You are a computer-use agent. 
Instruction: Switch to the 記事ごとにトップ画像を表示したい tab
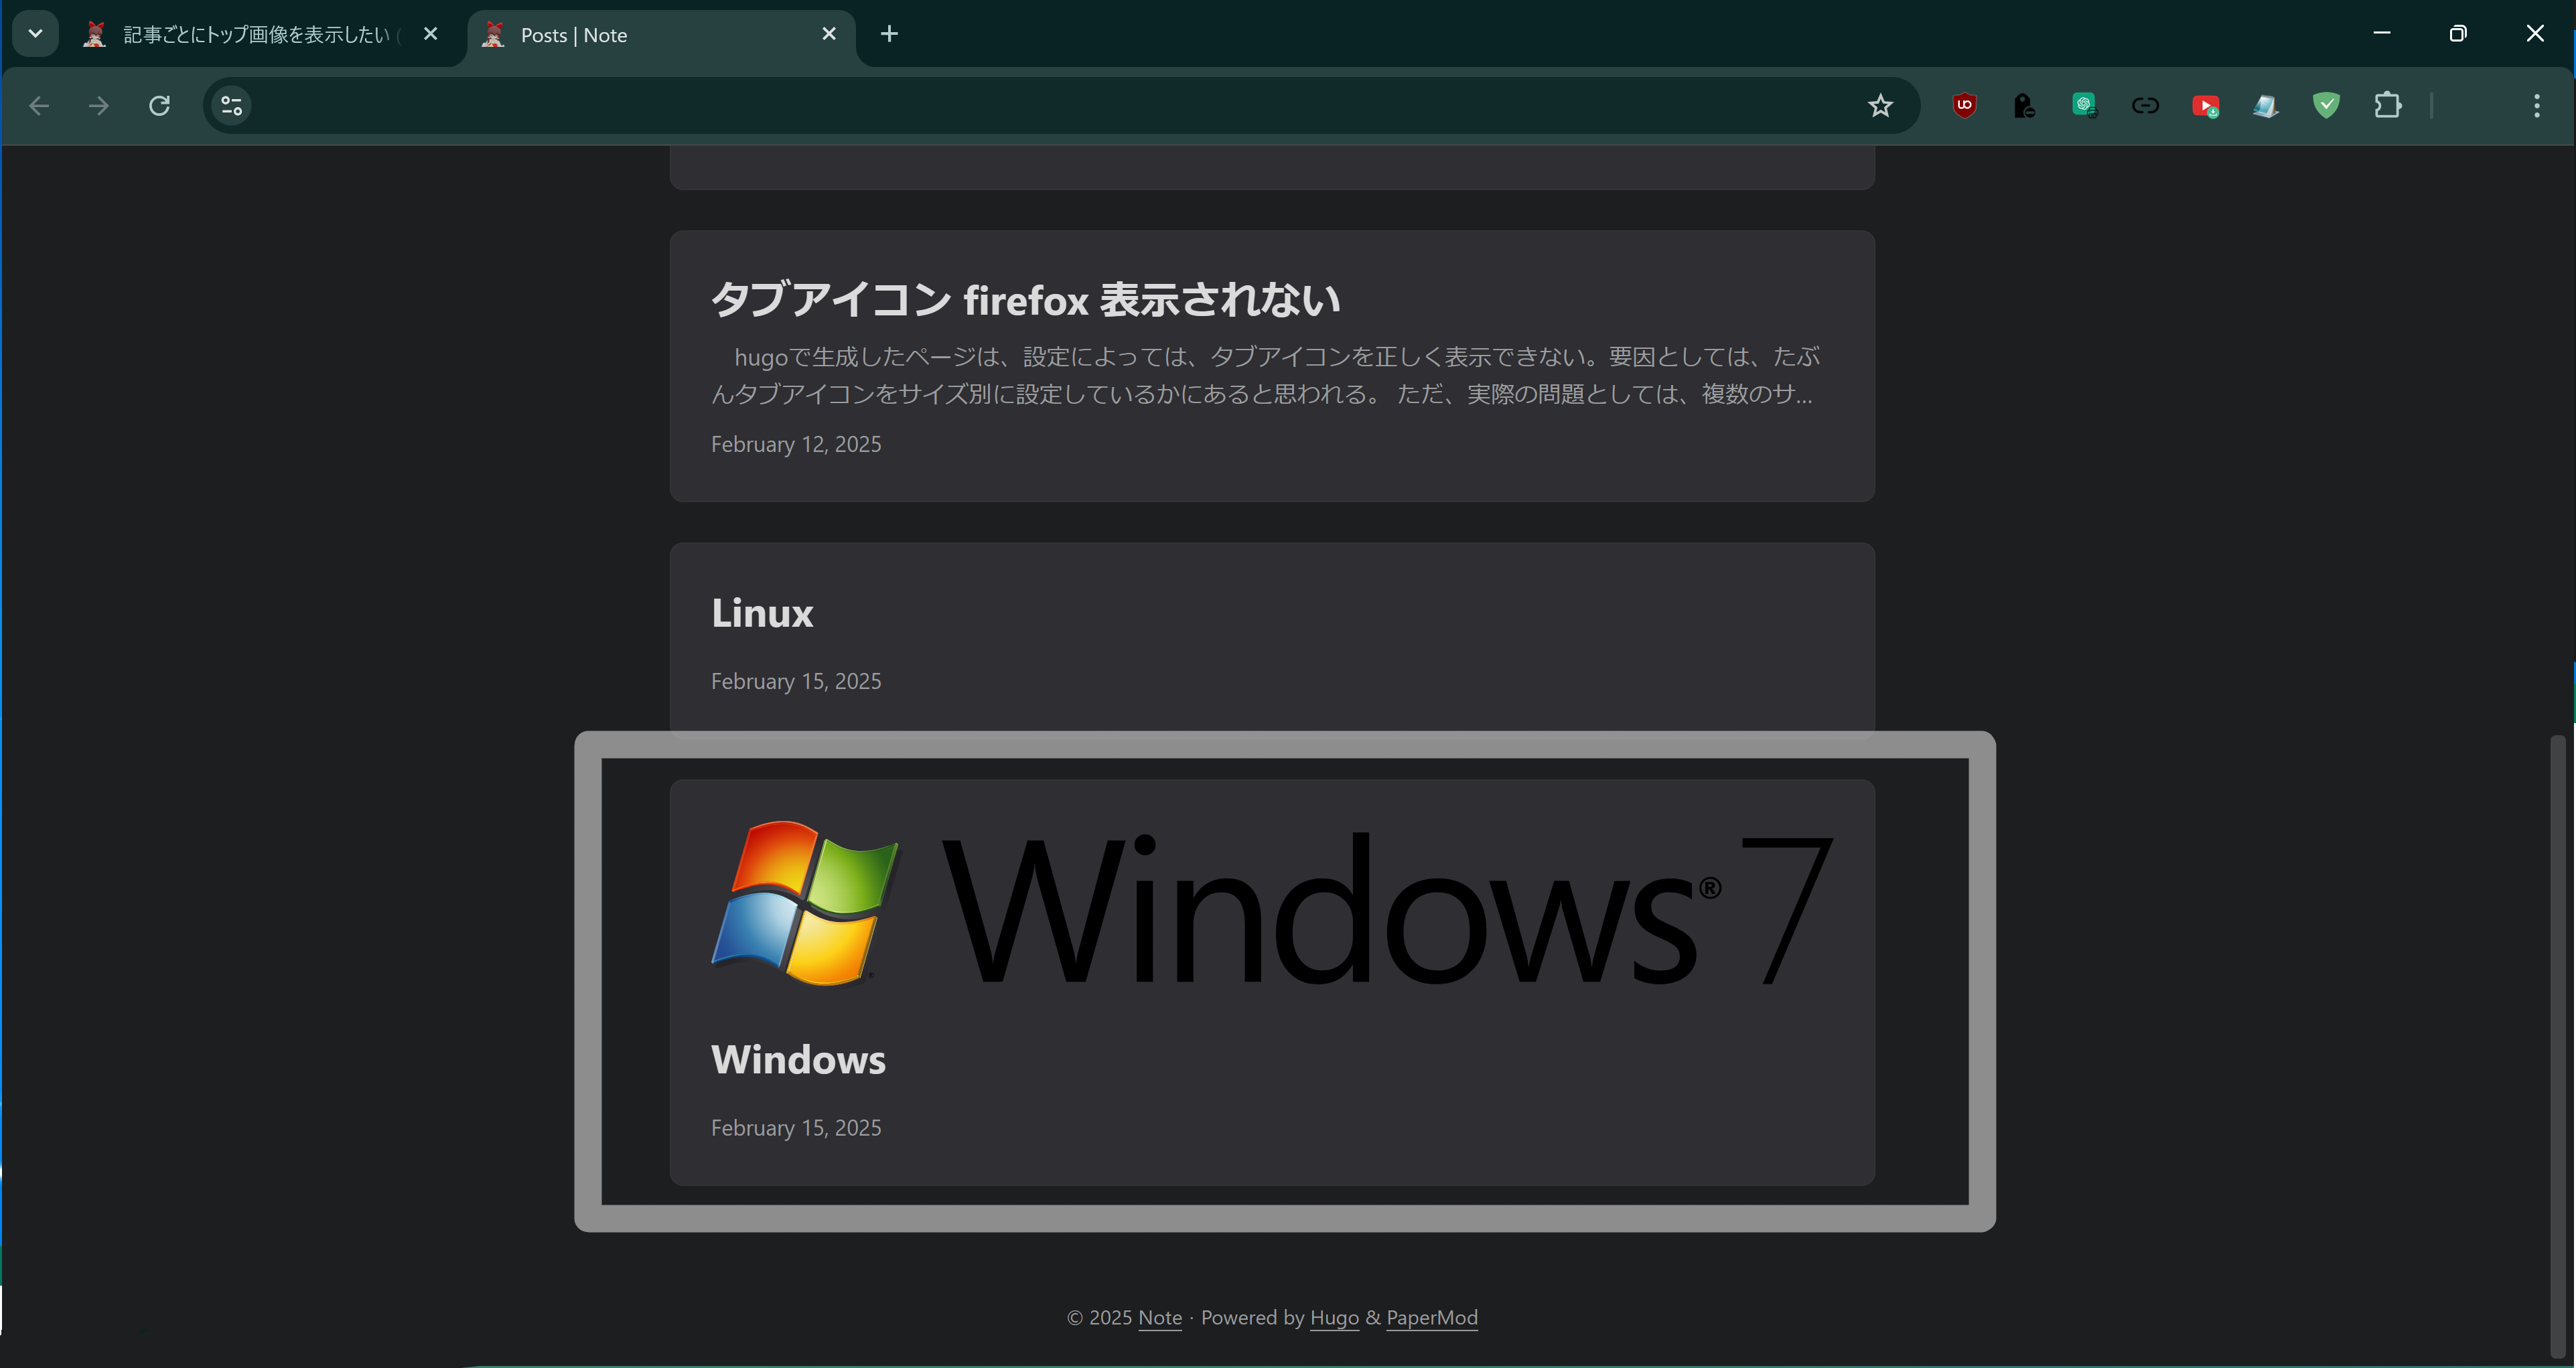pos(255,35)
